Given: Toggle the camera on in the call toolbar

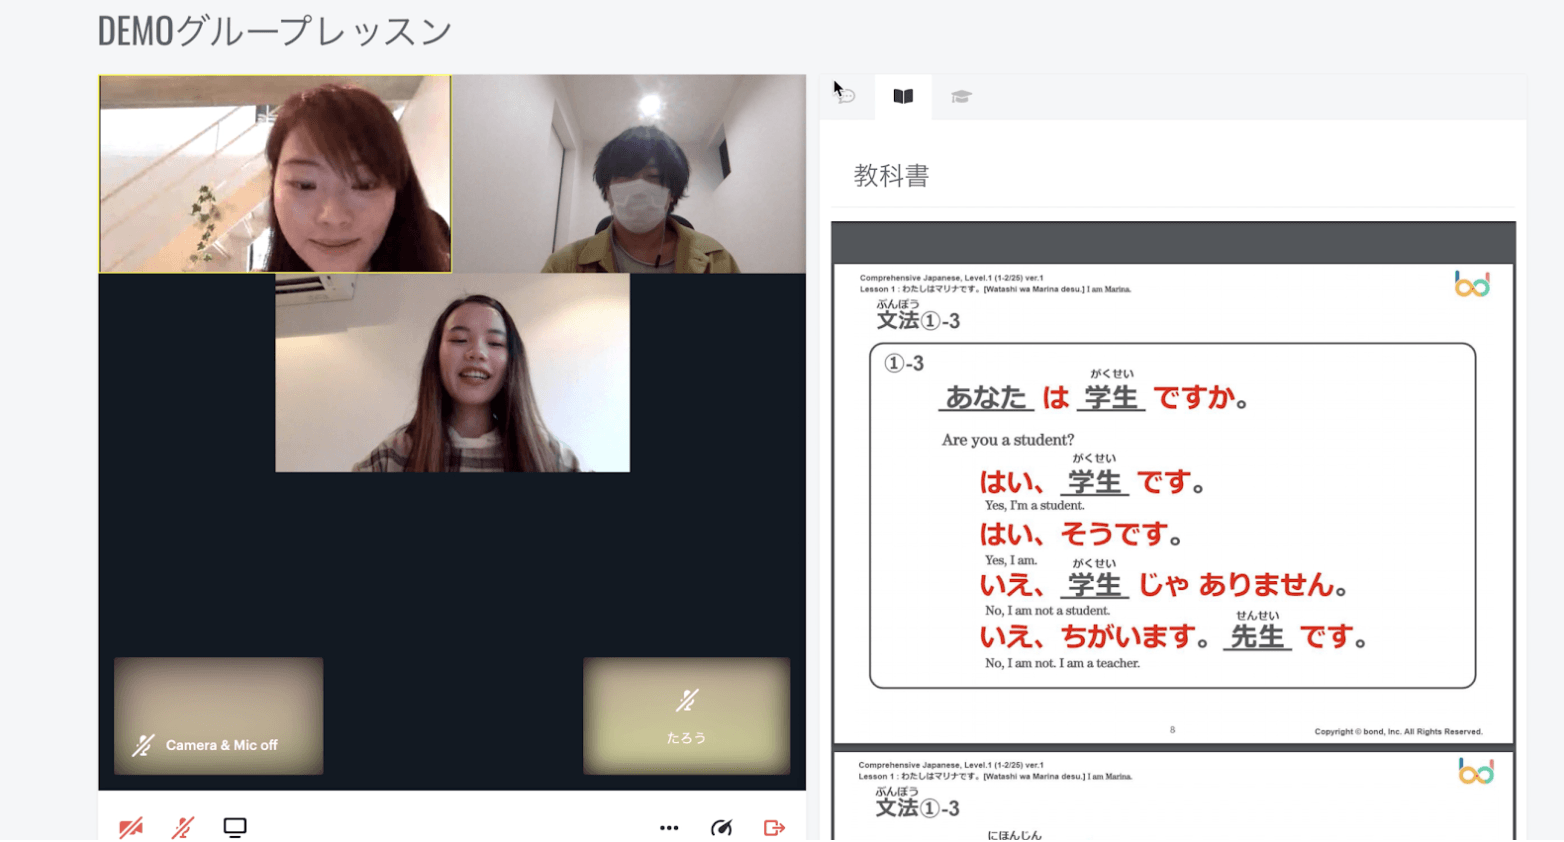Looking at the screenshot, I should [x=131, y=827].
